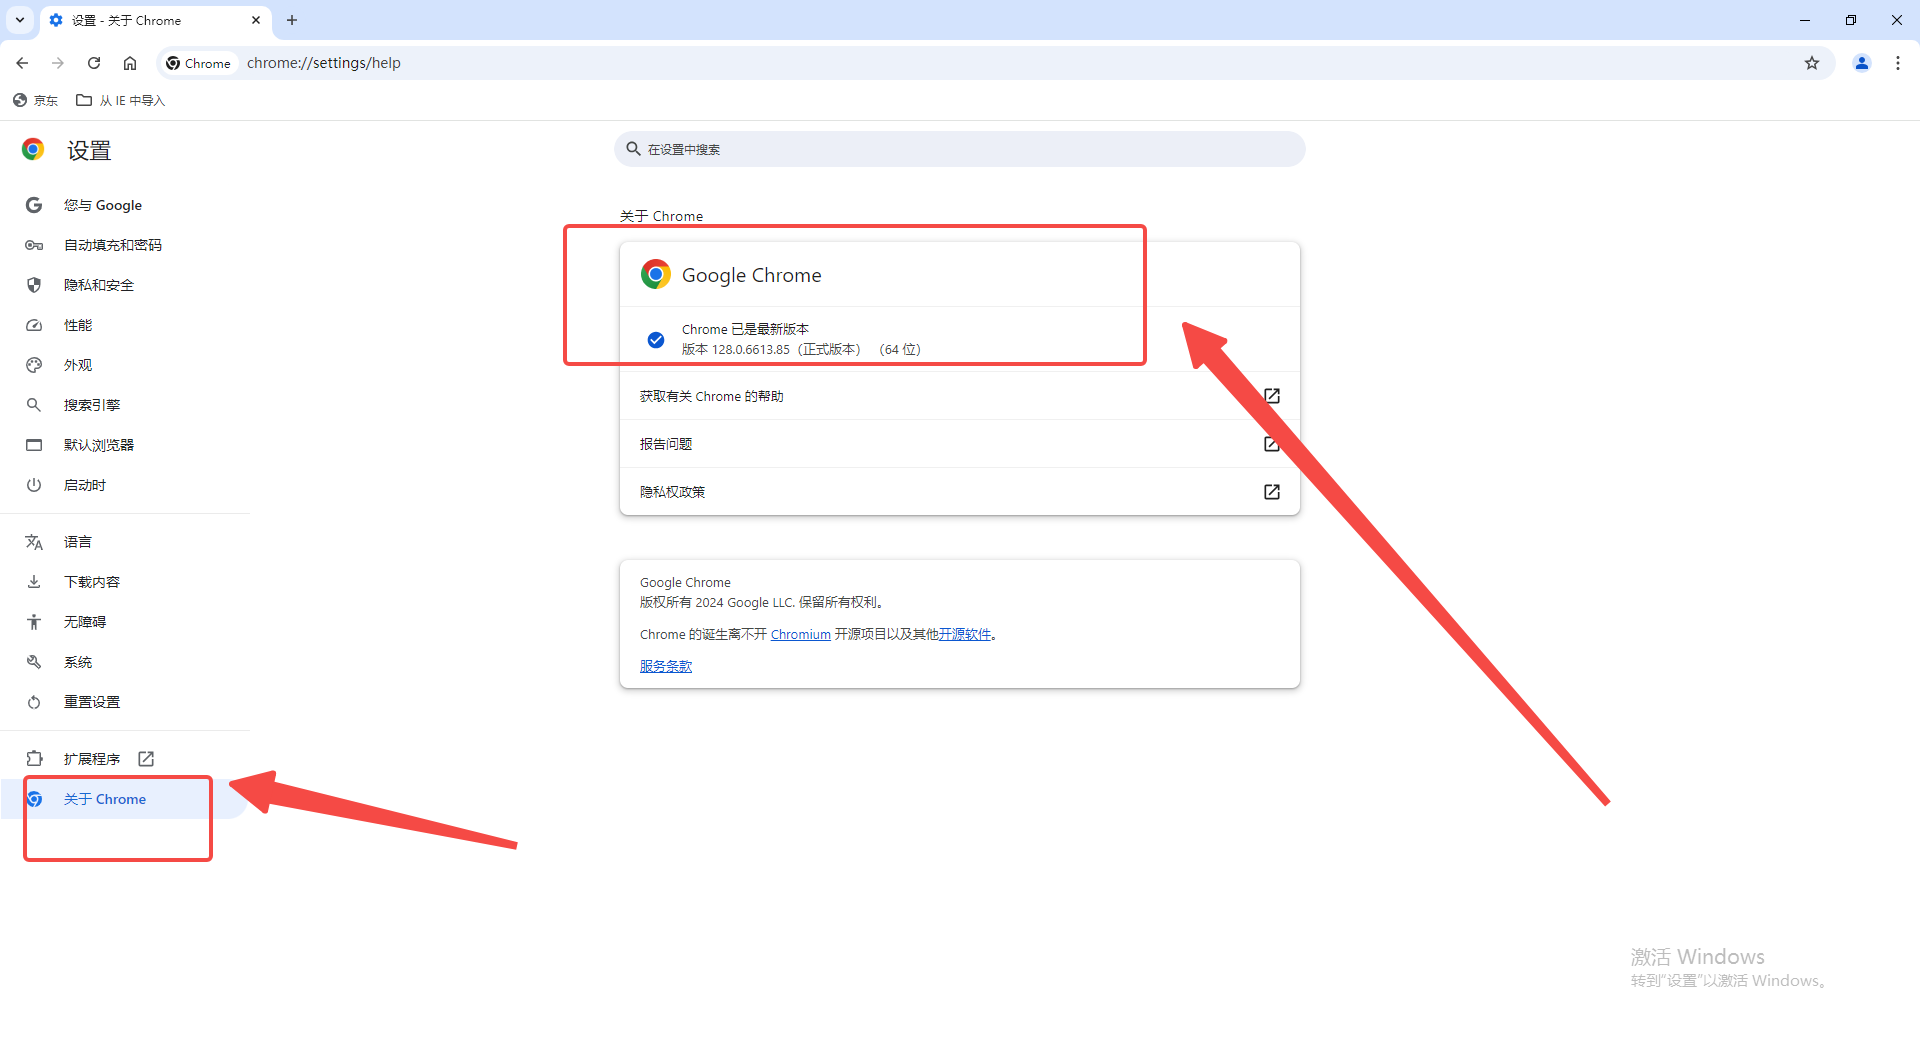This screenshot has height=1040, width=1920.
Task: Open the 京东 bookmark
Action: click(x=36, y=100)
